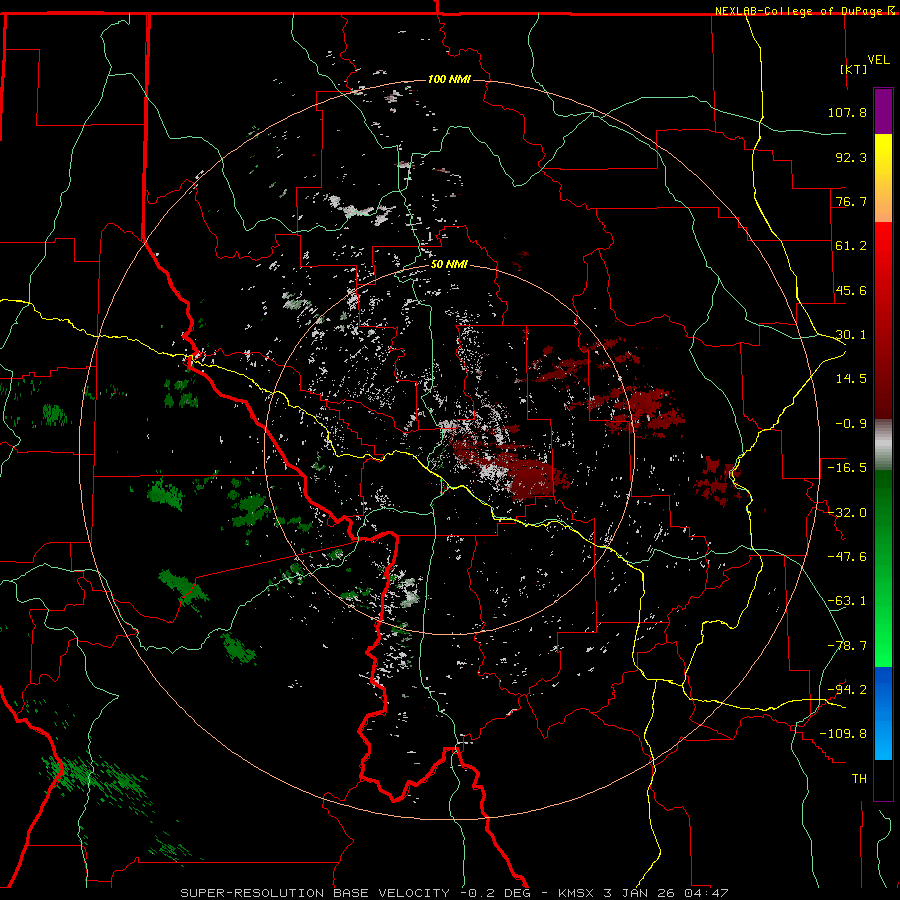Click the 100 NMI range ring label
Image resolution: width=900 pixels, height=900 pixels.
[449, 79]
